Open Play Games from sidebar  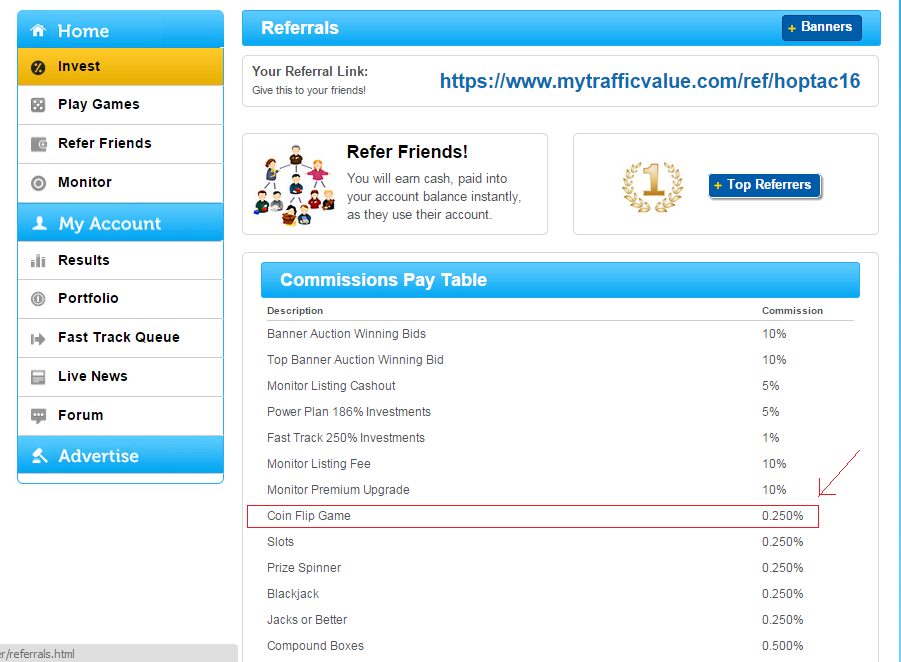point(121,105)
